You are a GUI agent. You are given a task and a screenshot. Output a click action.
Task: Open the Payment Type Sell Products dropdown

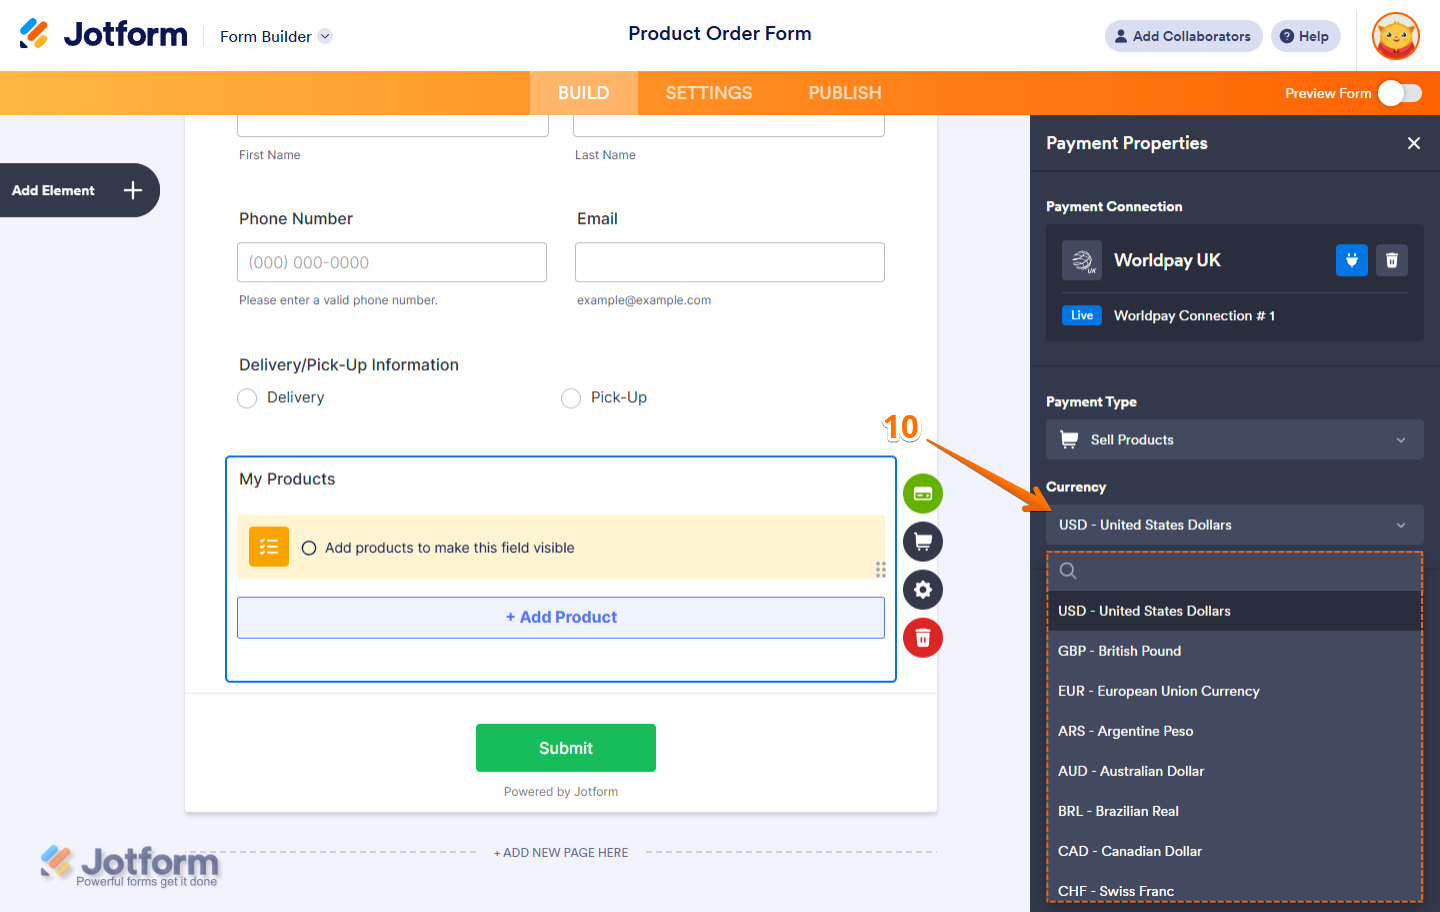pos(1234,440)
